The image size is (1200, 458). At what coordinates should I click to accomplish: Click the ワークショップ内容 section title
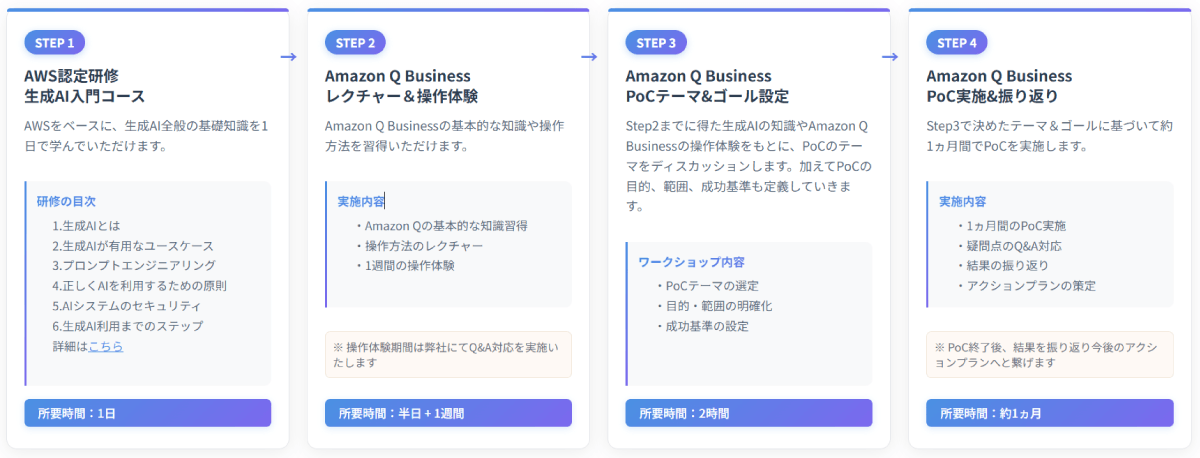click(x=691, y=262)
